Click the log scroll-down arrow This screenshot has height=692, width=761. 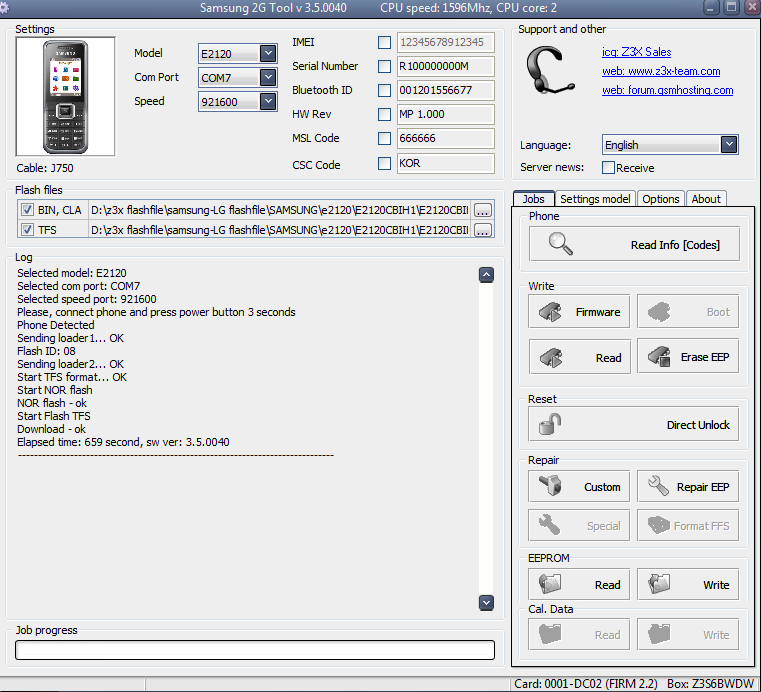click(x=486, y=602)
